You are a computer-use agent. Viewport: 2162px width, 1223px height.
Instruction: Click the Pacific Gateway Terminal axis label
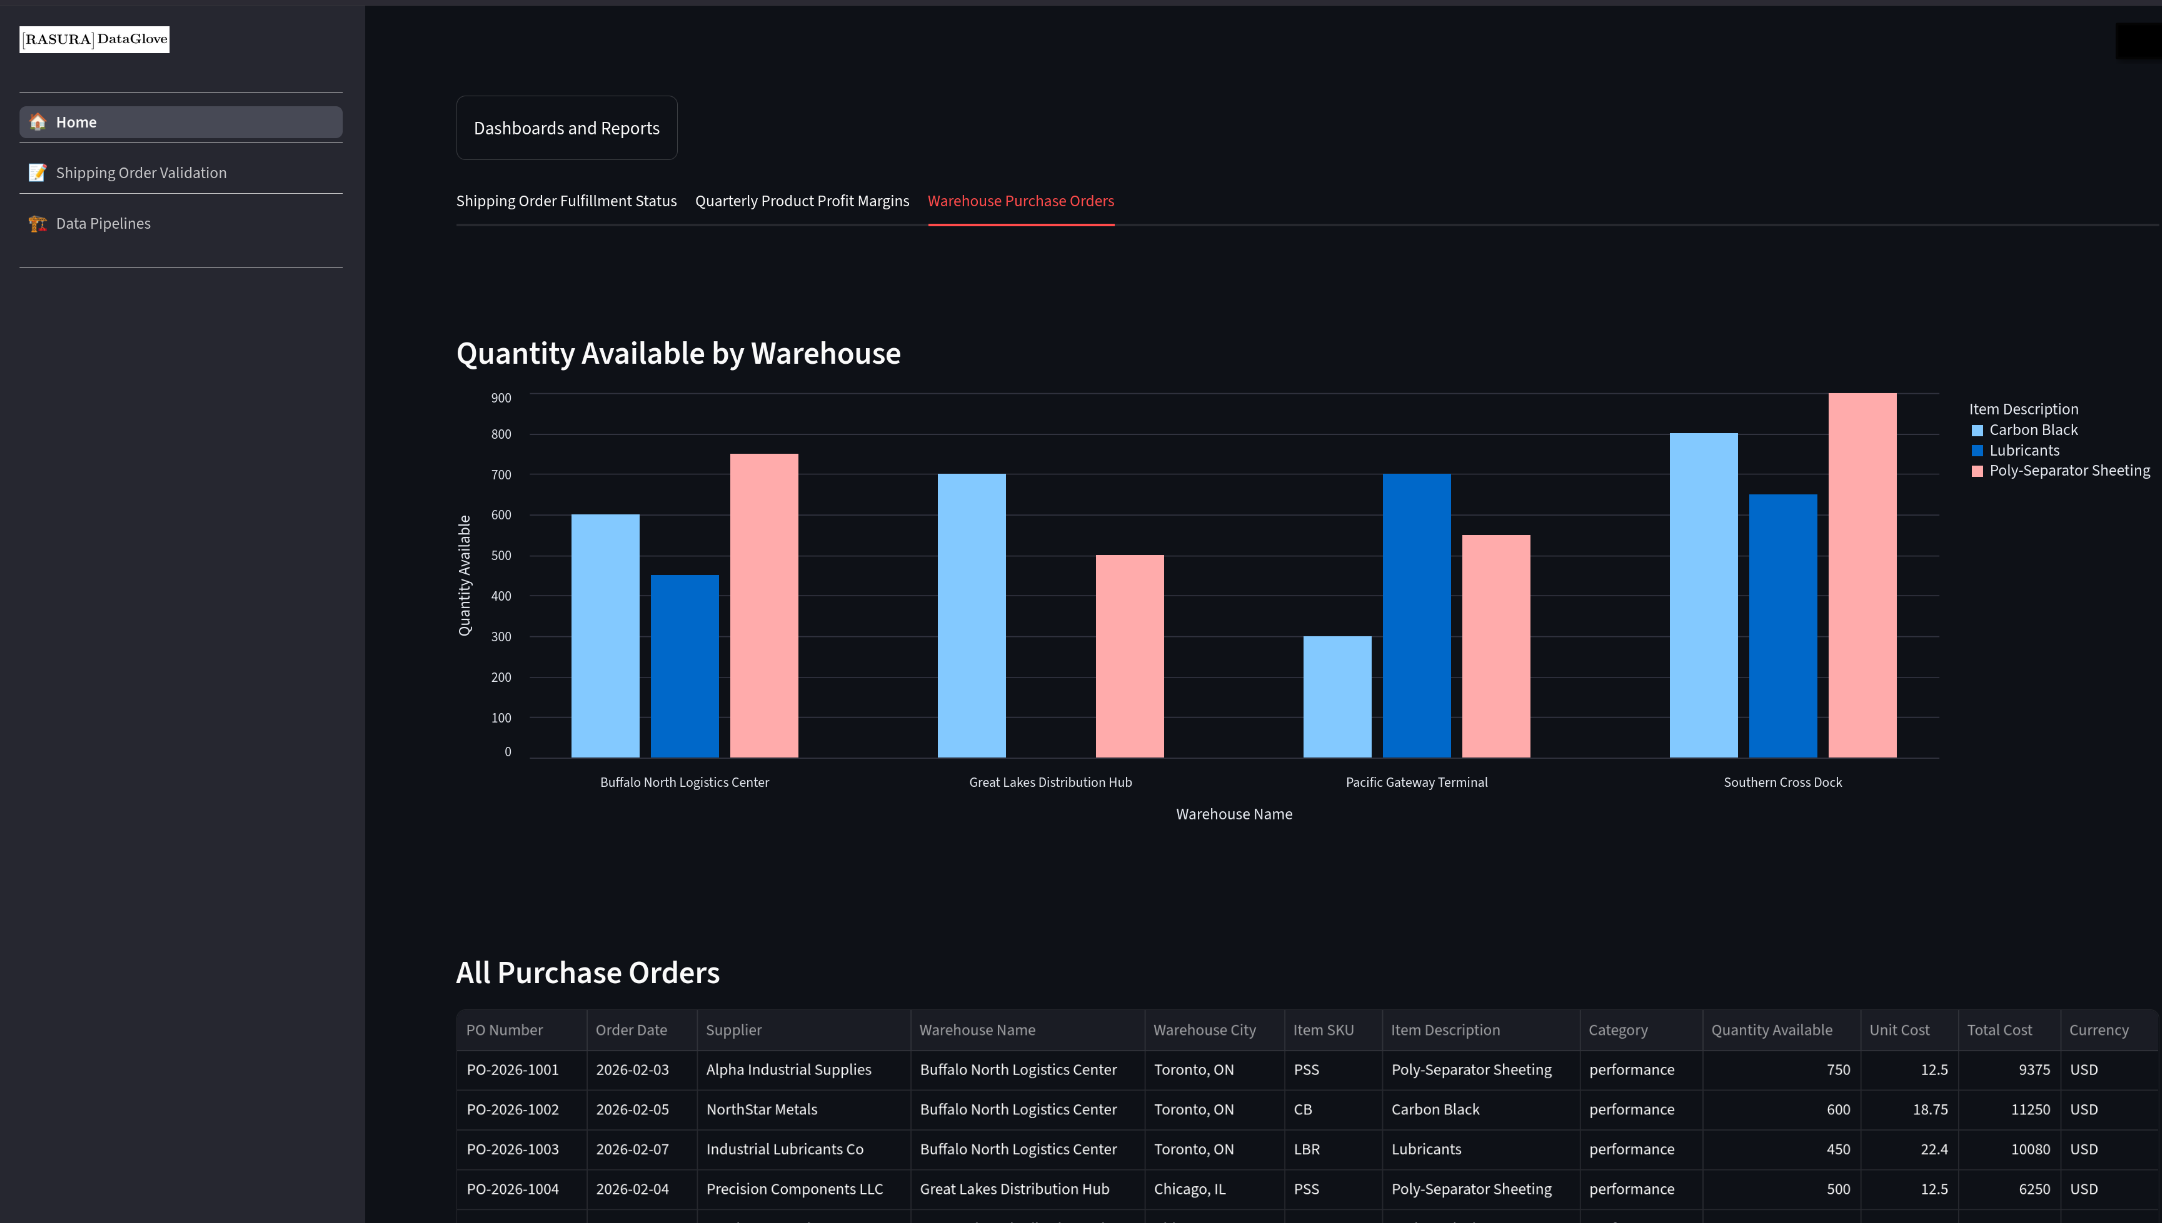tap(1416, 783)
